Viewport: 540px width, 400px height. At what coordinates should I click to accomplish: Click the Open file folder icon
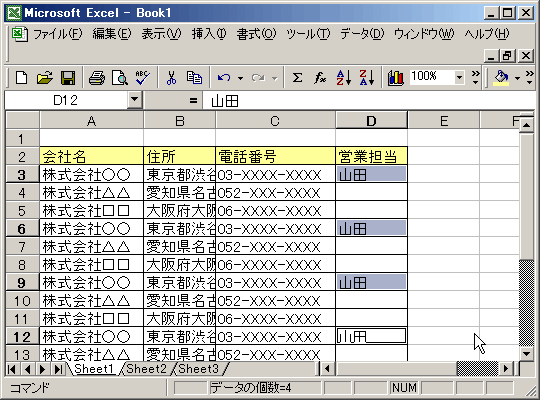45,78
